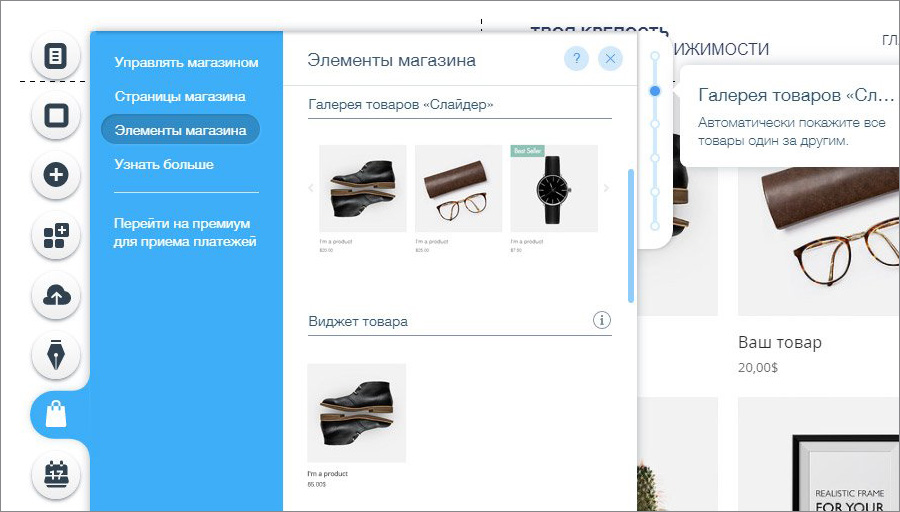The width and height of the screenshot is (900, 512).
Task: Click the Add elements plus icon
Action: 56,174
